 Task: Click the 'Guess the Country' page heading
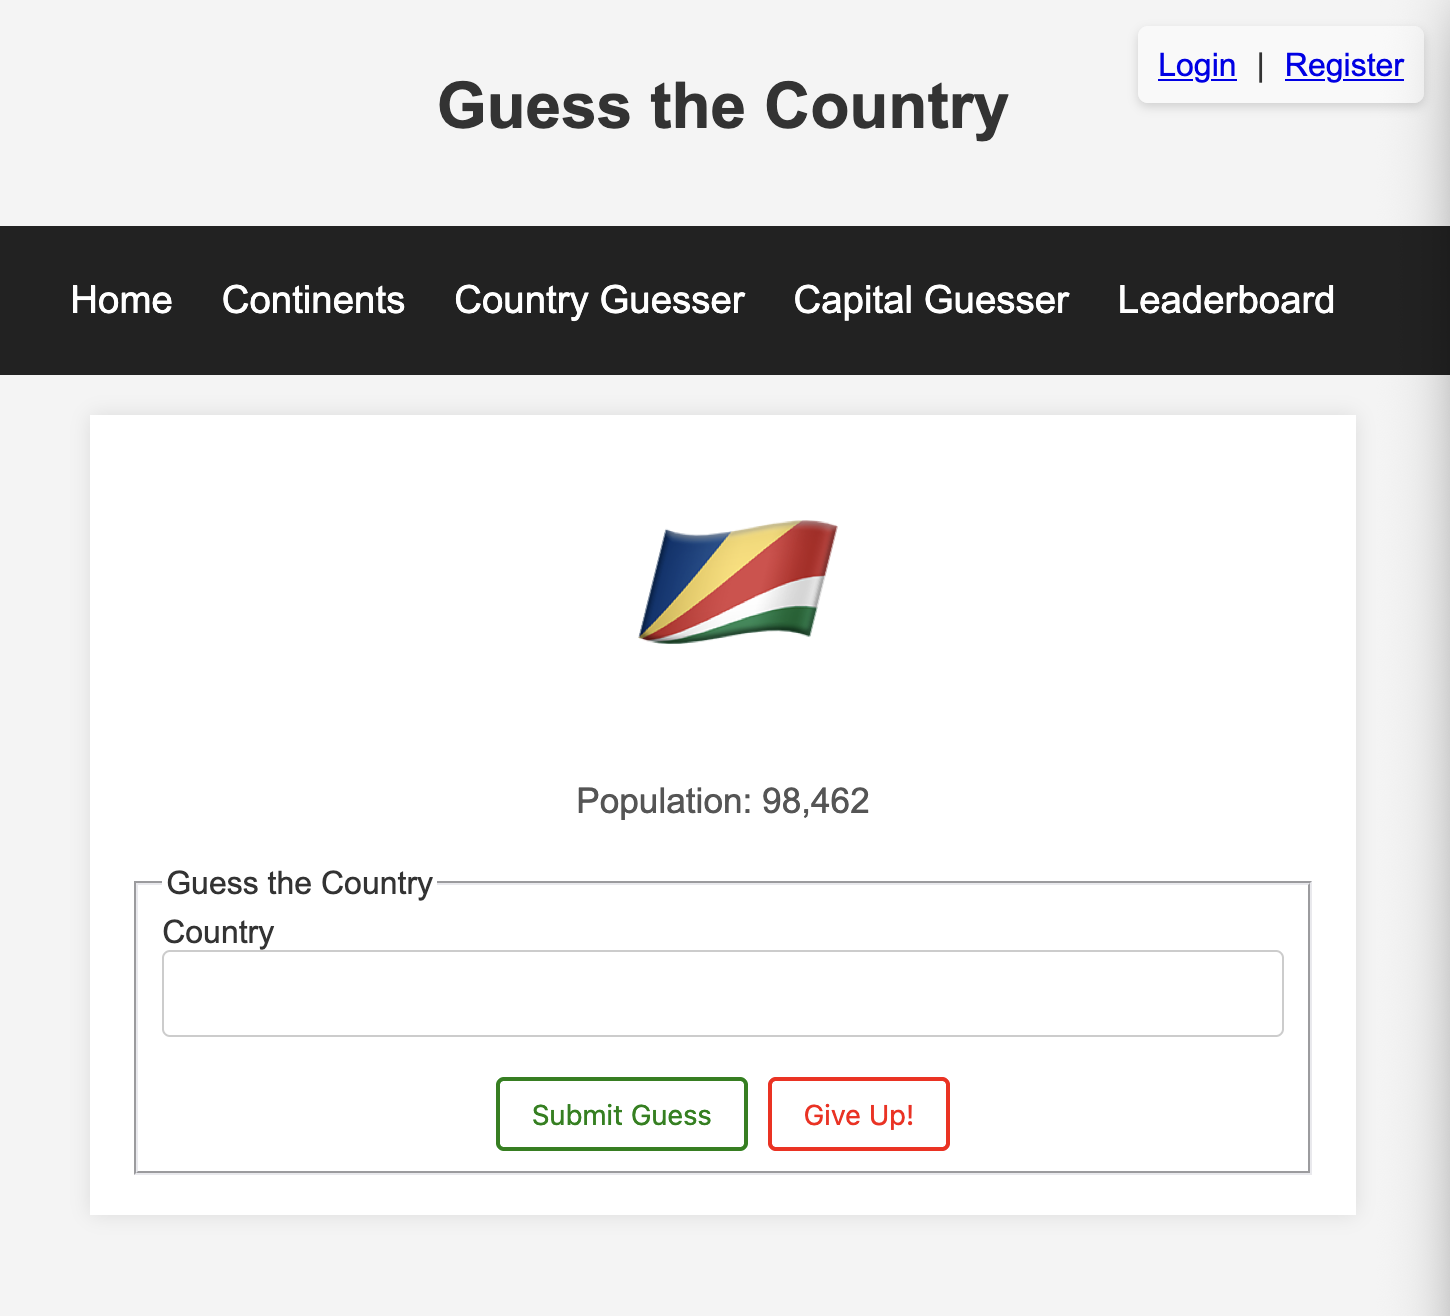pos(723,106)
